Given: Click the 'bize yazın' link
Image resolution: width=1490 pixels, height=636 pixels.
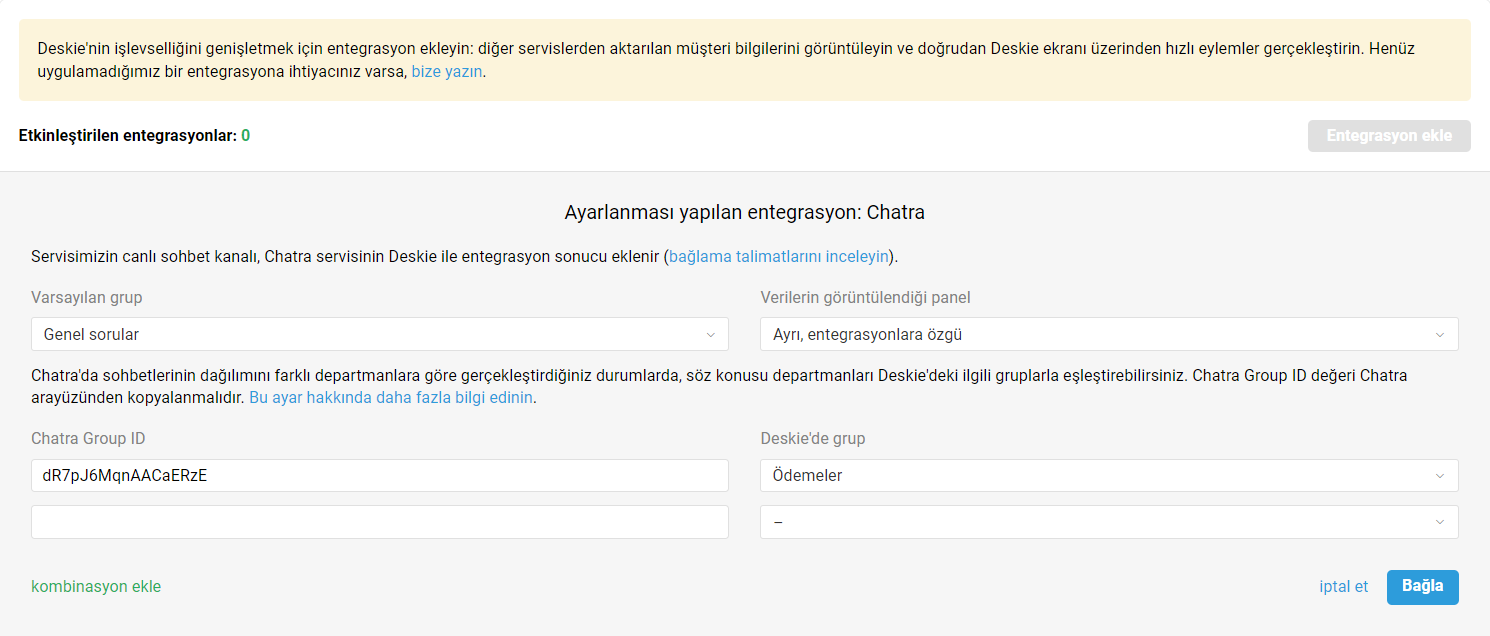Looking at the screenshot, I should click(447, 72).
